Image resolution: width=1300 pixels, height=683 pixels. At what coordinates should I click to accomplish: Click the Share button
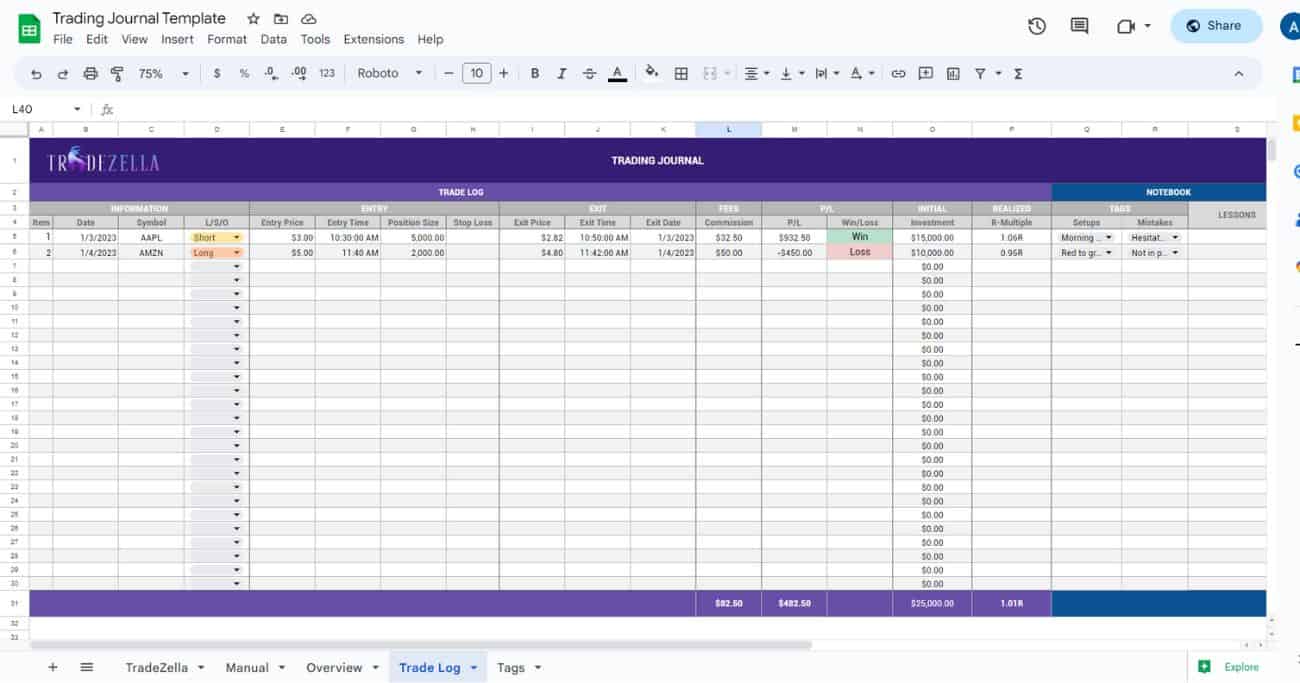pos(1214,26)
